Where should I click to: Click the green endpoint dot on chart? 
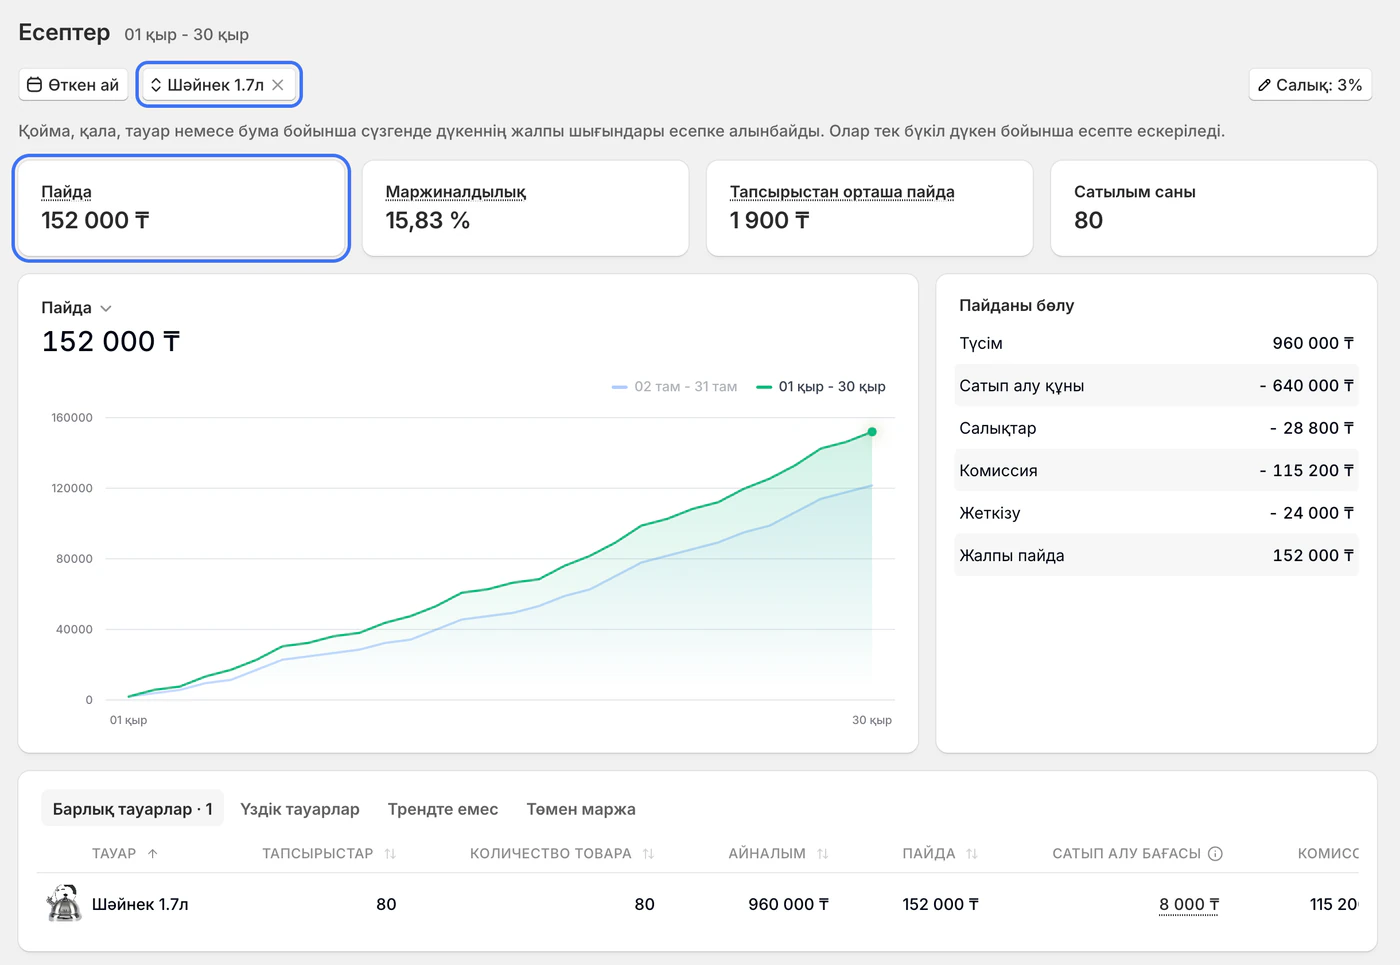click(872, 432)
